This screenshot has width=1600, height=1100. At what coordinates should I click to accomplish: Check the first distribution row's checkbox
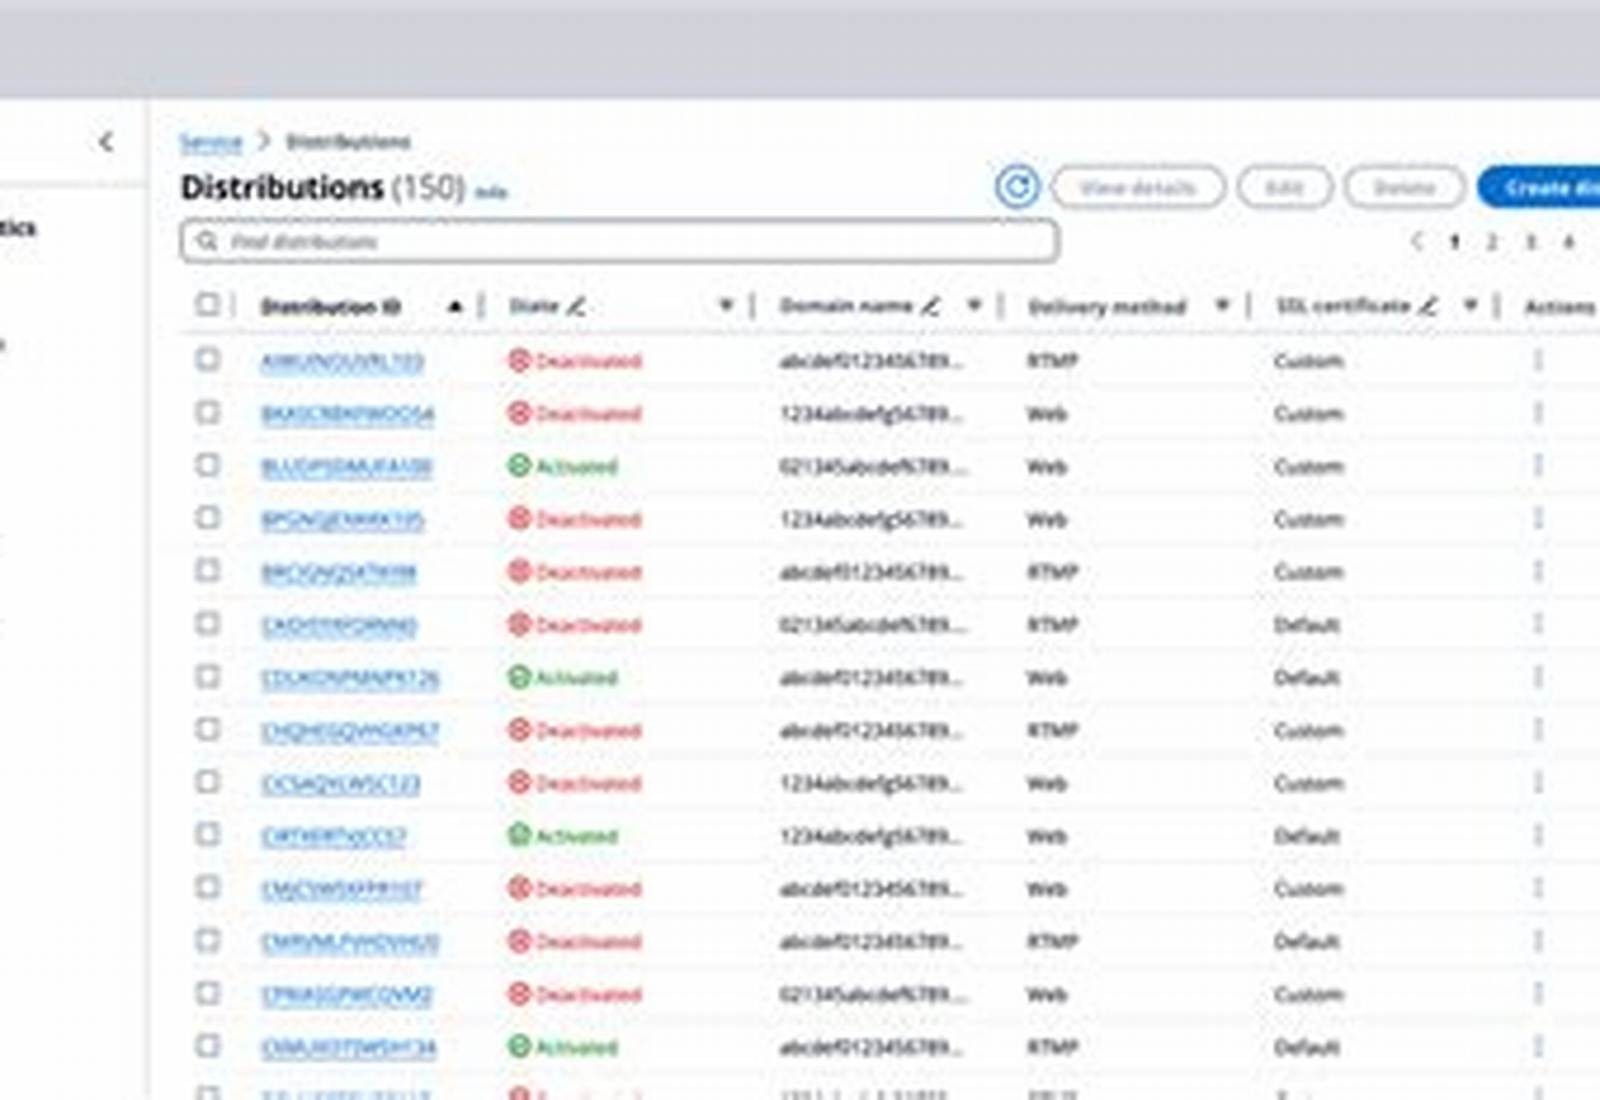[x=207, y=358]
